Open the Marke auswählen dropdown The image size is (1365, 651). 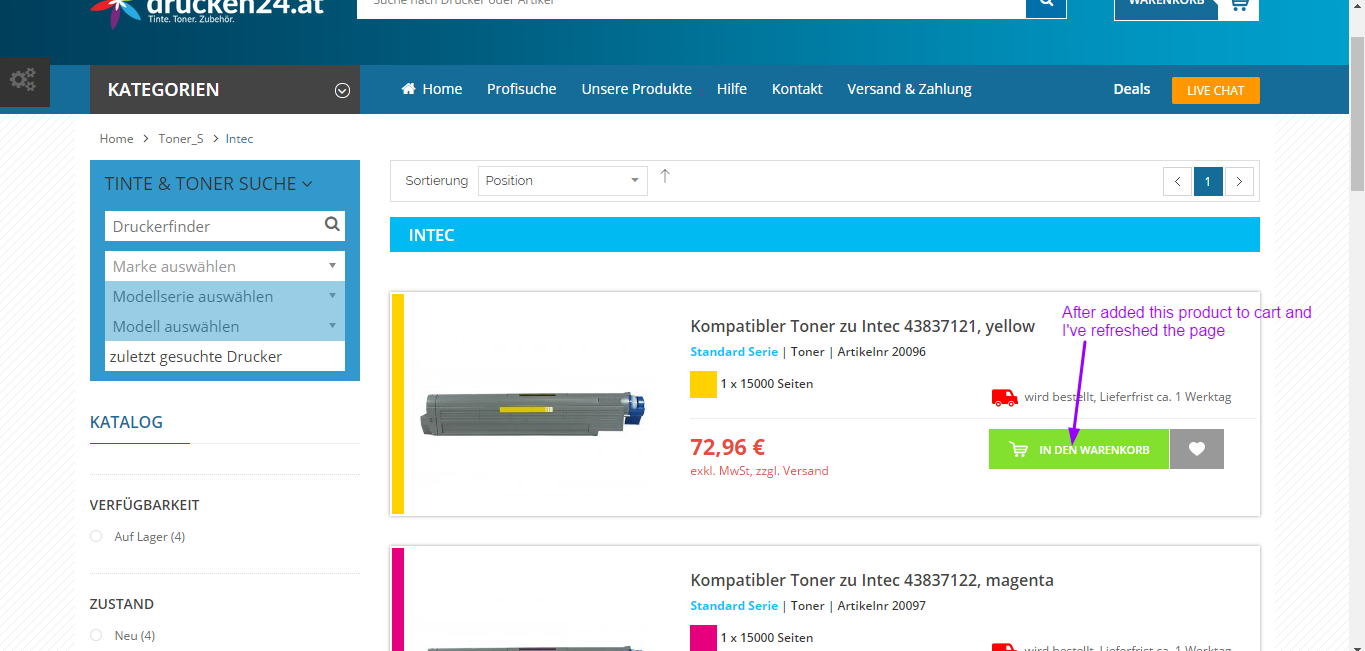[x=225, y=266]
